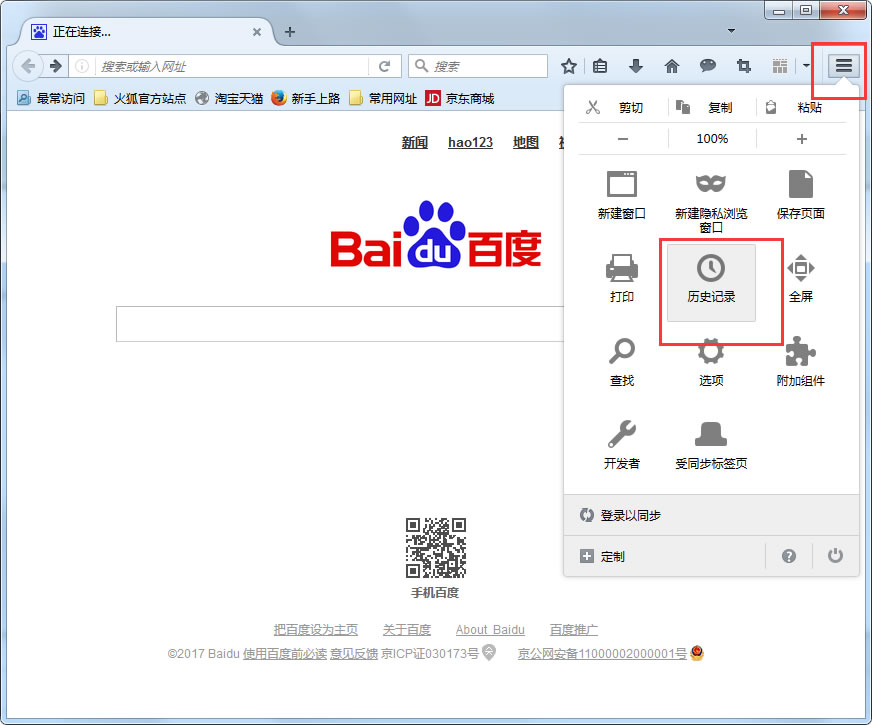Zoom out with the minus button
Viewport: 872px width, 725px height.
623,139
